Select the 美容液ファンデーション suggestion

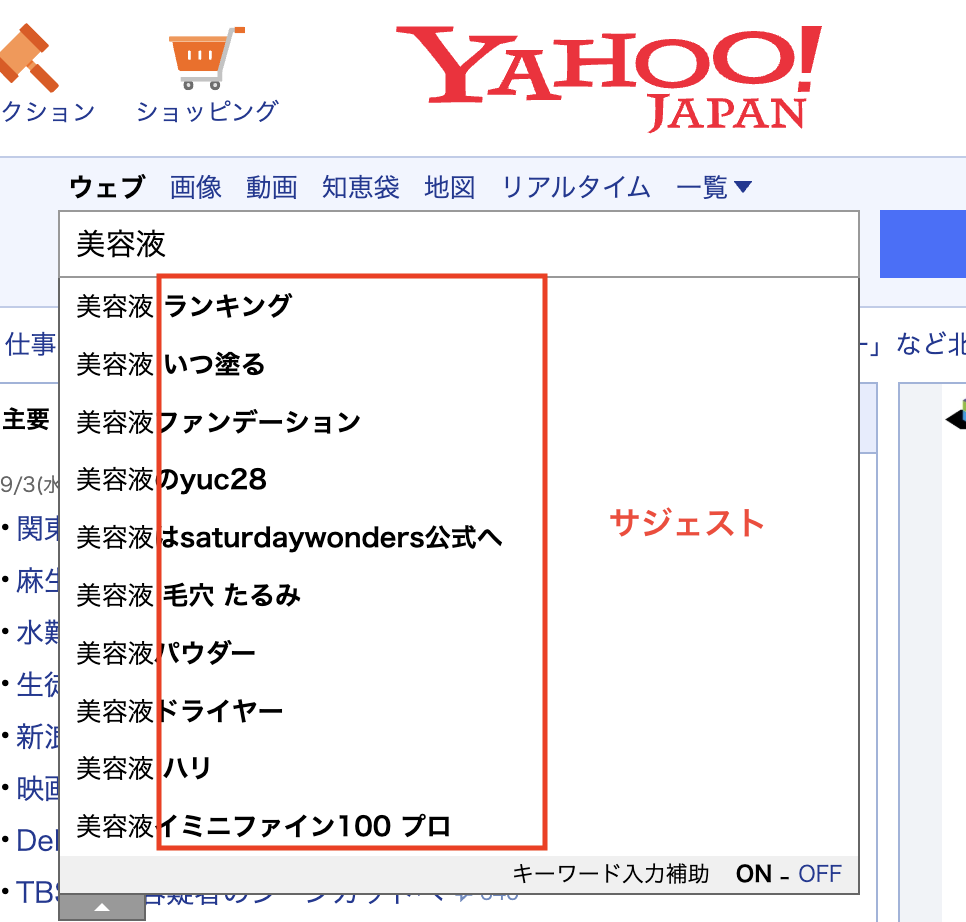click(x=219, y=422)
